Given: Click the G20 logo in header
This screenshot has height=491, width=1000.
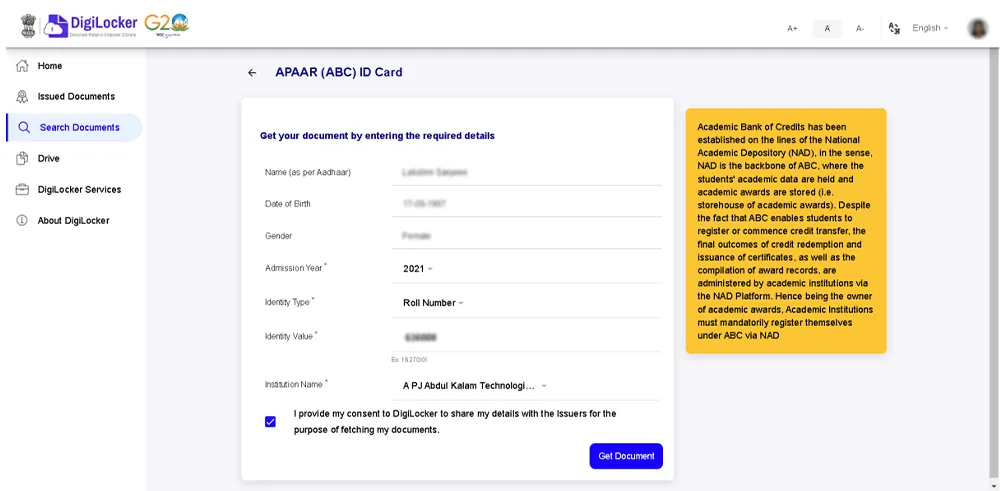Looking at the screenshot, I should [166, 26].
